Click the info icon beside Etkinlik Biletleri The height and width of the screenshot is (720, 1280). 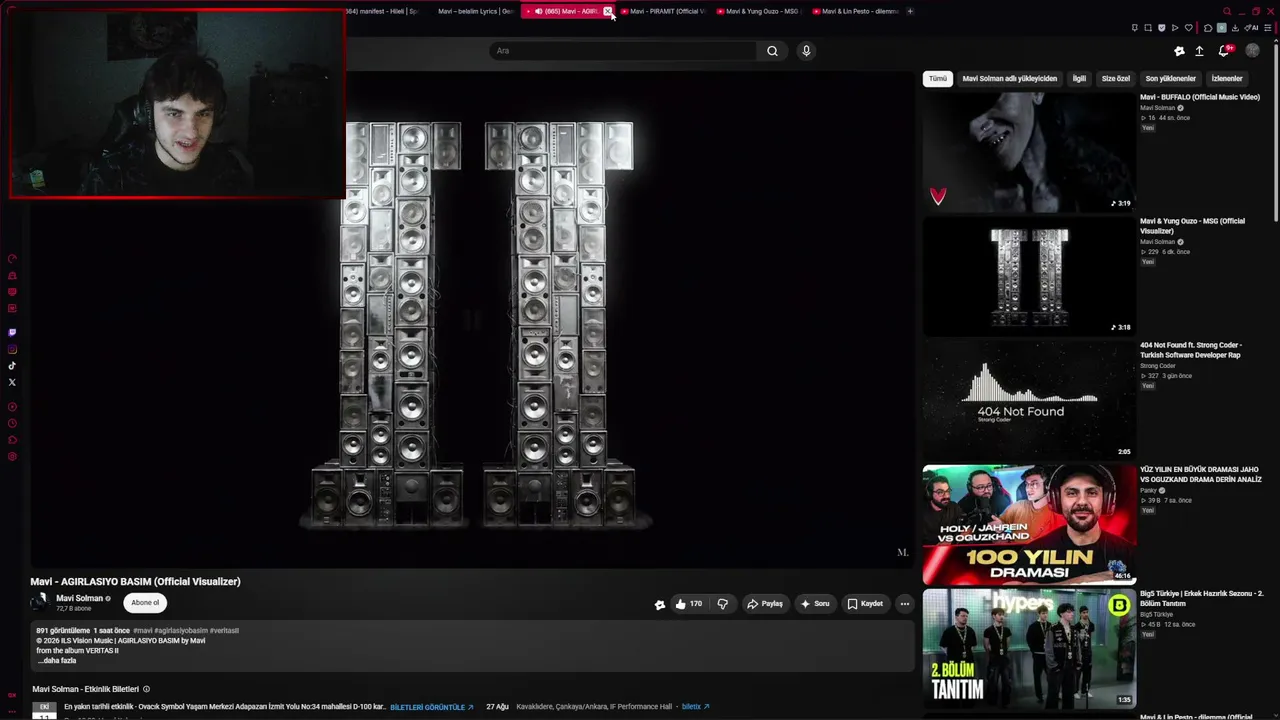[x=146, y=689]
